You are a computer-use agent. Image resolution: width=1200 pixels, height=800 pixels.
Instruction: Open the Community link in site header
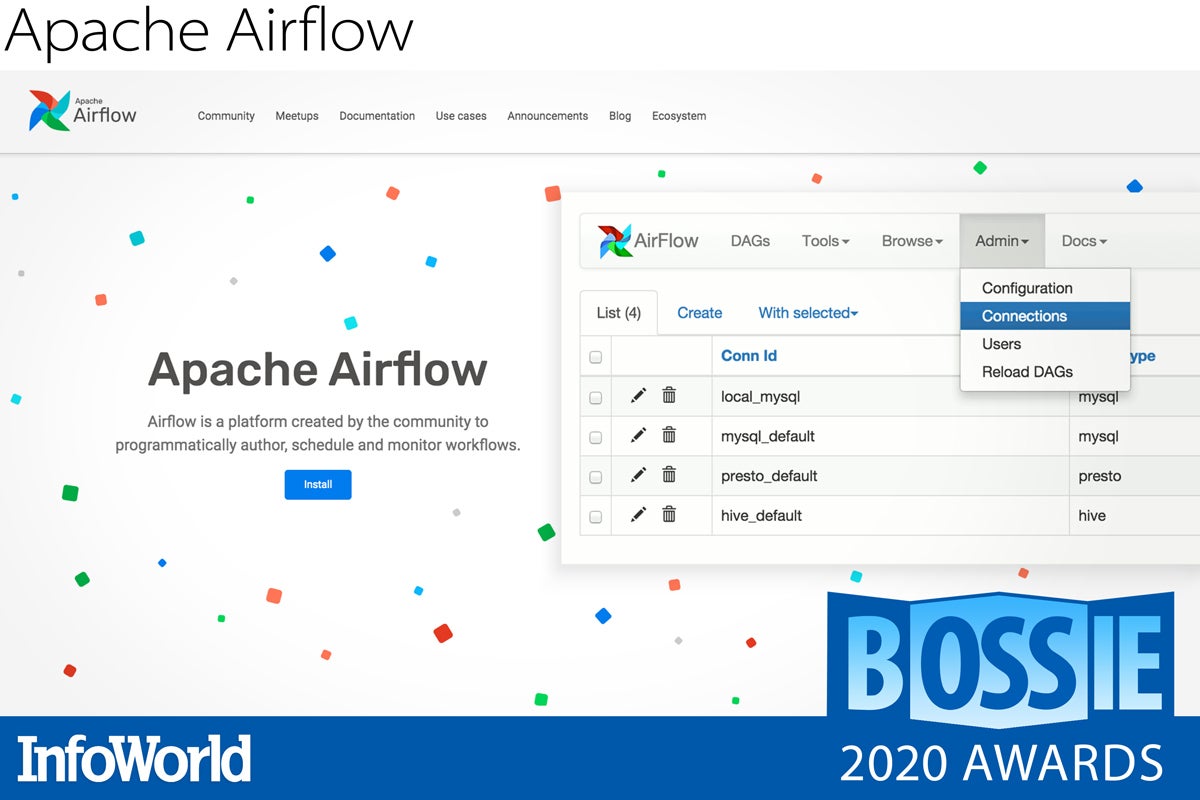pyautogui.click(x=226, y=116)
